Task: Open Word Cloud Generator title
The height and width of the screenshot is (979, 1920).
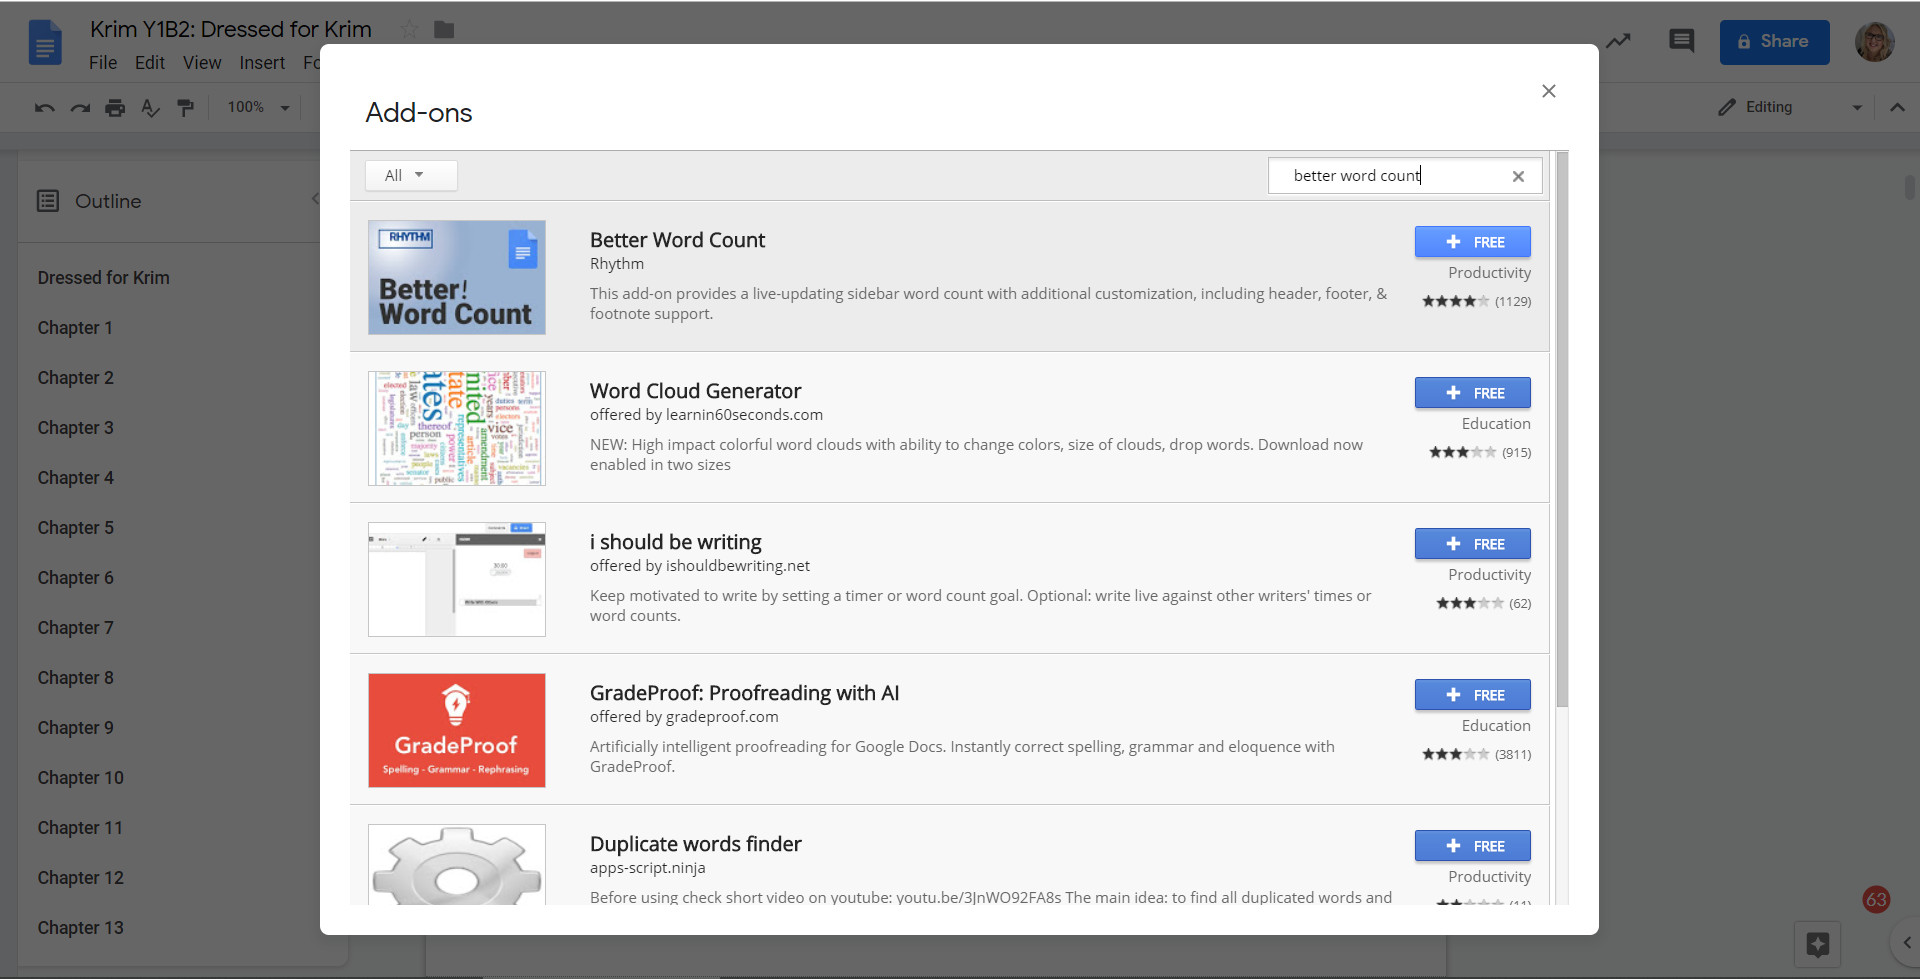Action: coord(695,391)
